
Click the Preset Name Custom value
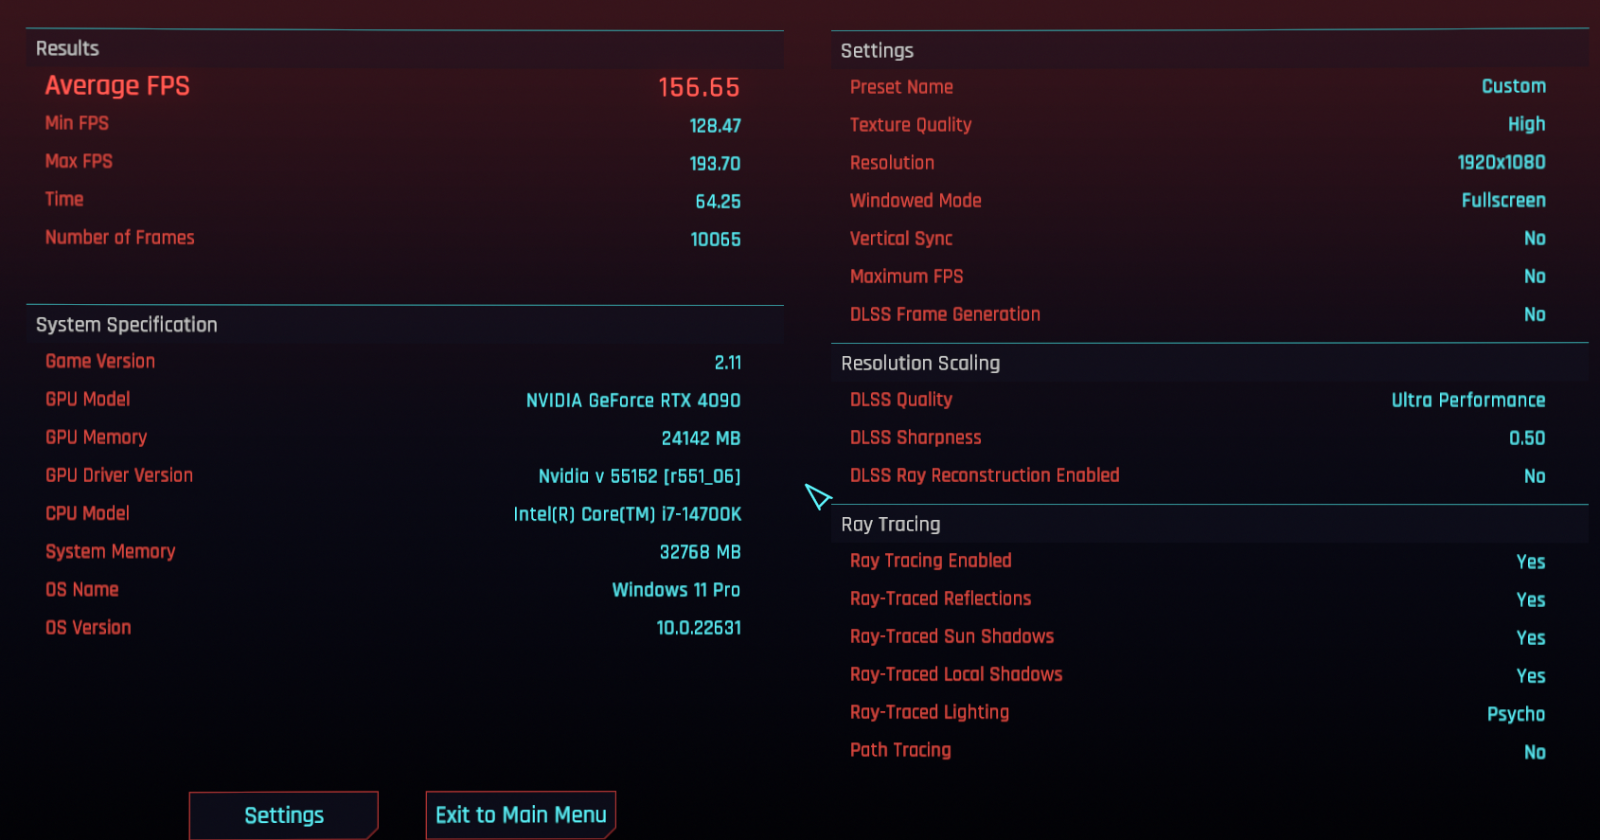(x=1513, y=86)
